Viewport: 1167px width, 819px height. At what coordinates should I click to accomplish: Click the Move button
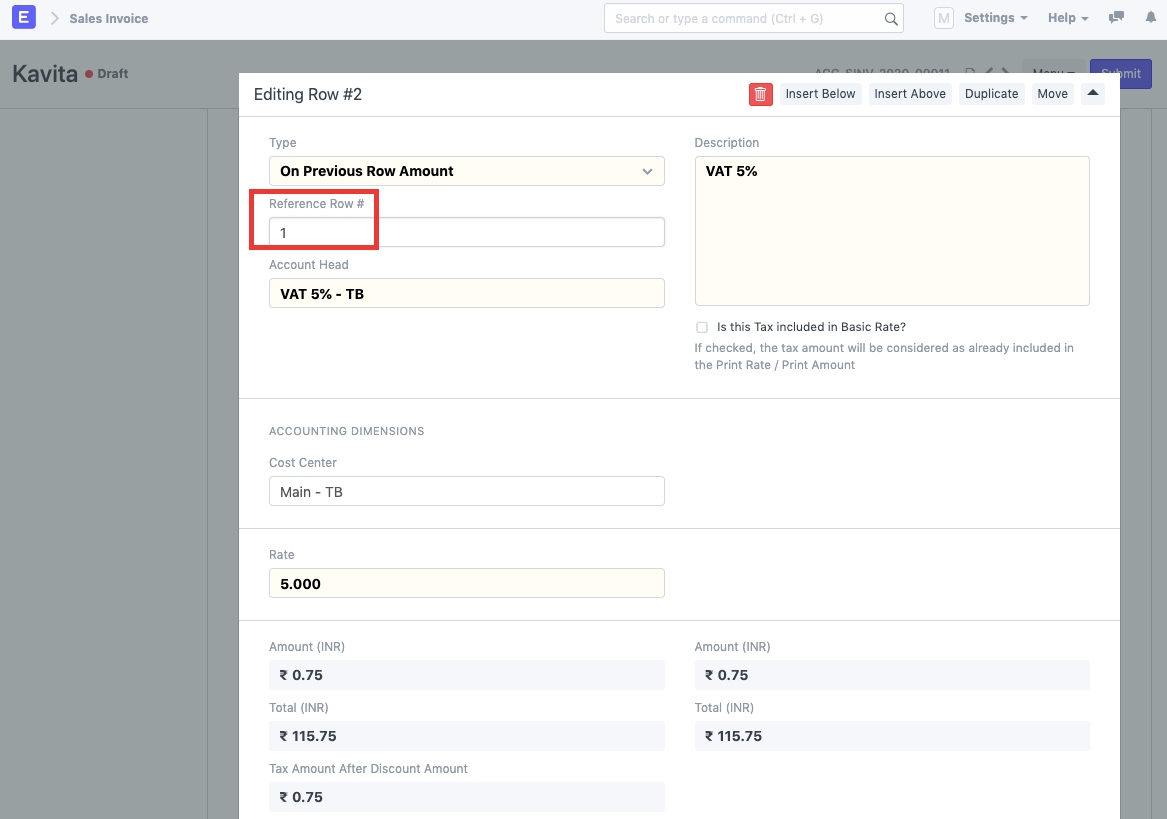(x=1052, y=94)
